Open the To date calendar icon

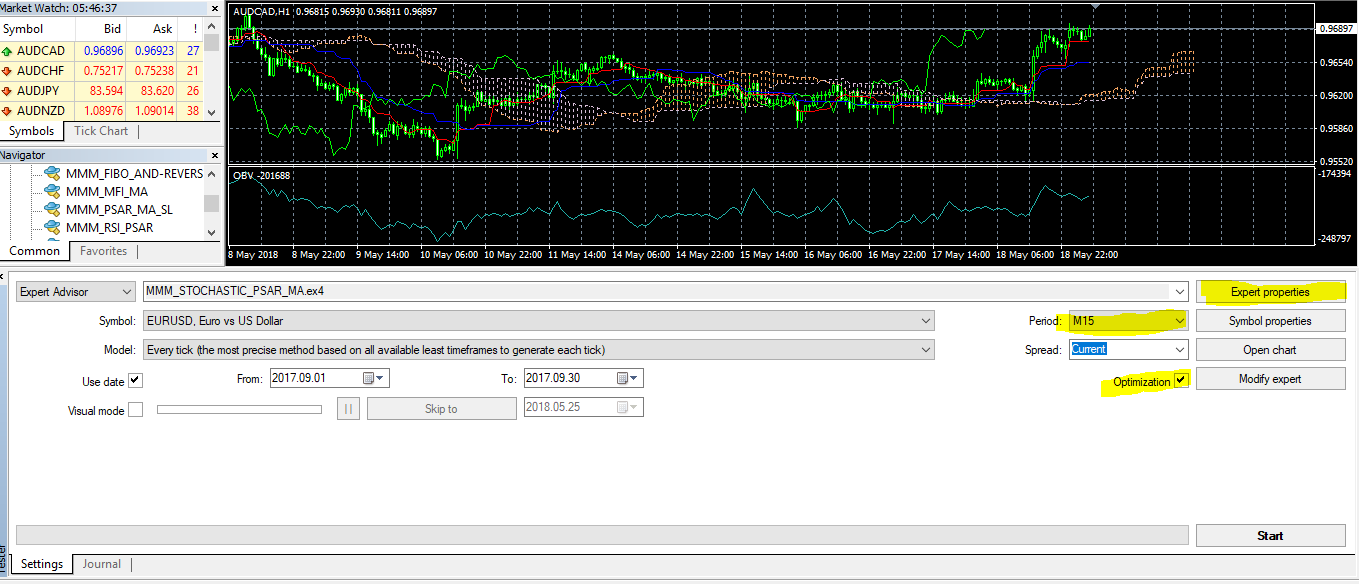tap(623, 378)
